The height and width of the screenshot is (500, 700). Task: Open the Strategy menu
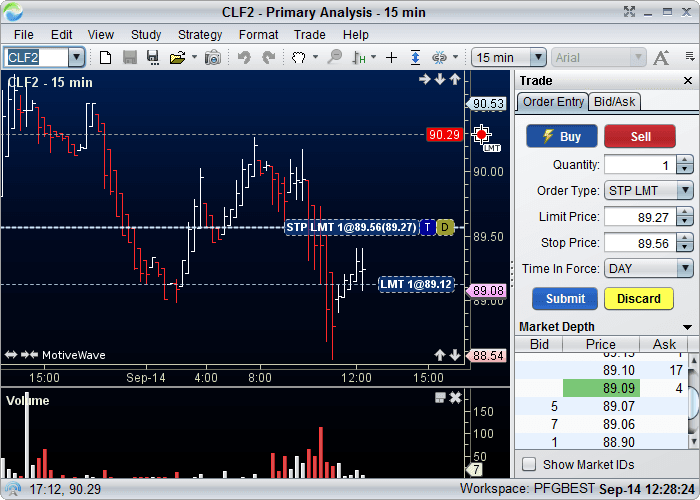pos(200,34)
